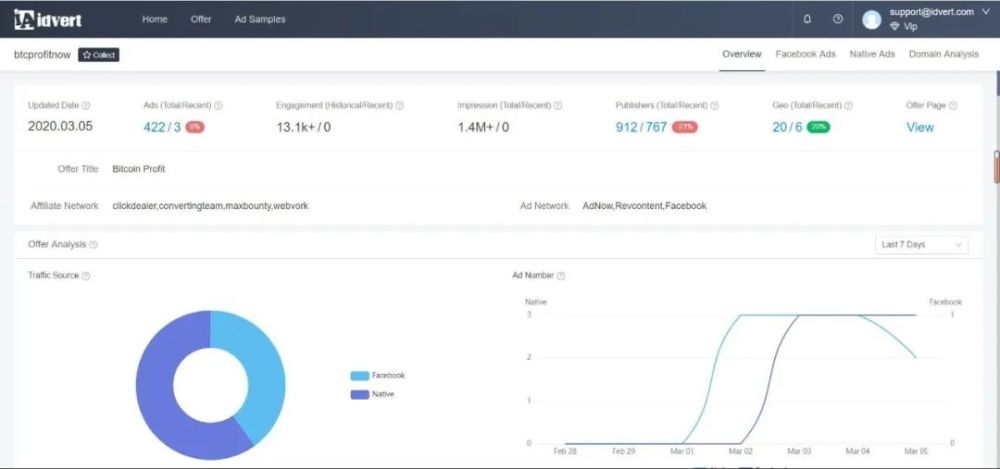
Task: Click the user avatar icon
Action: 871,20
